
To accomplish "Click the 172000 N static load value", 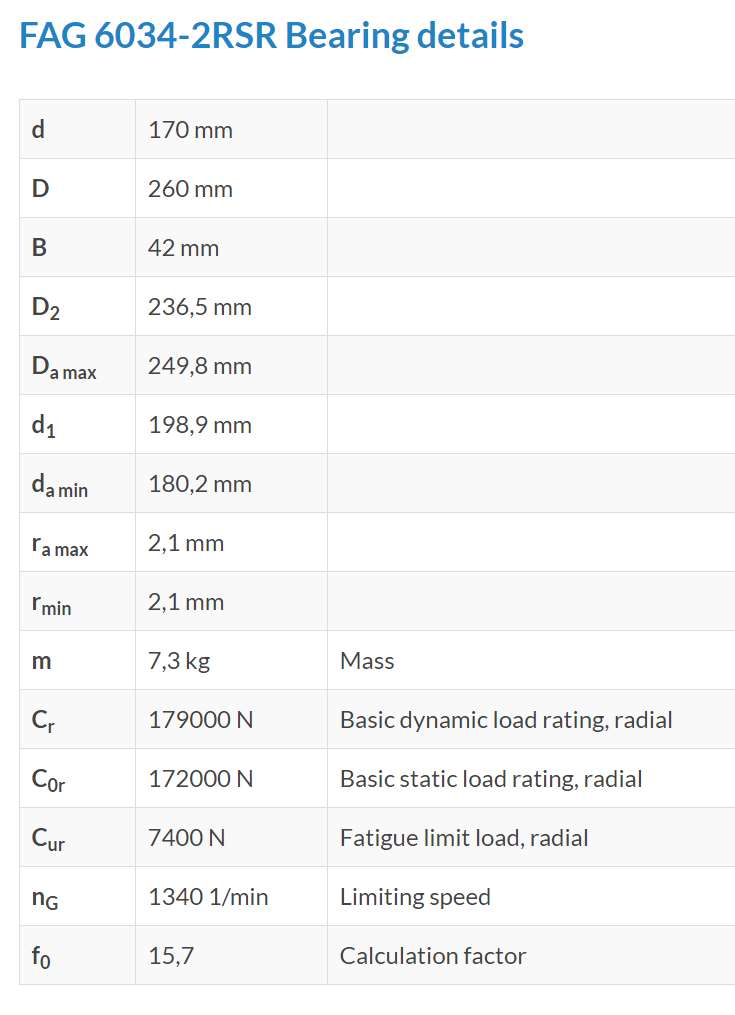I will [200, 779].
